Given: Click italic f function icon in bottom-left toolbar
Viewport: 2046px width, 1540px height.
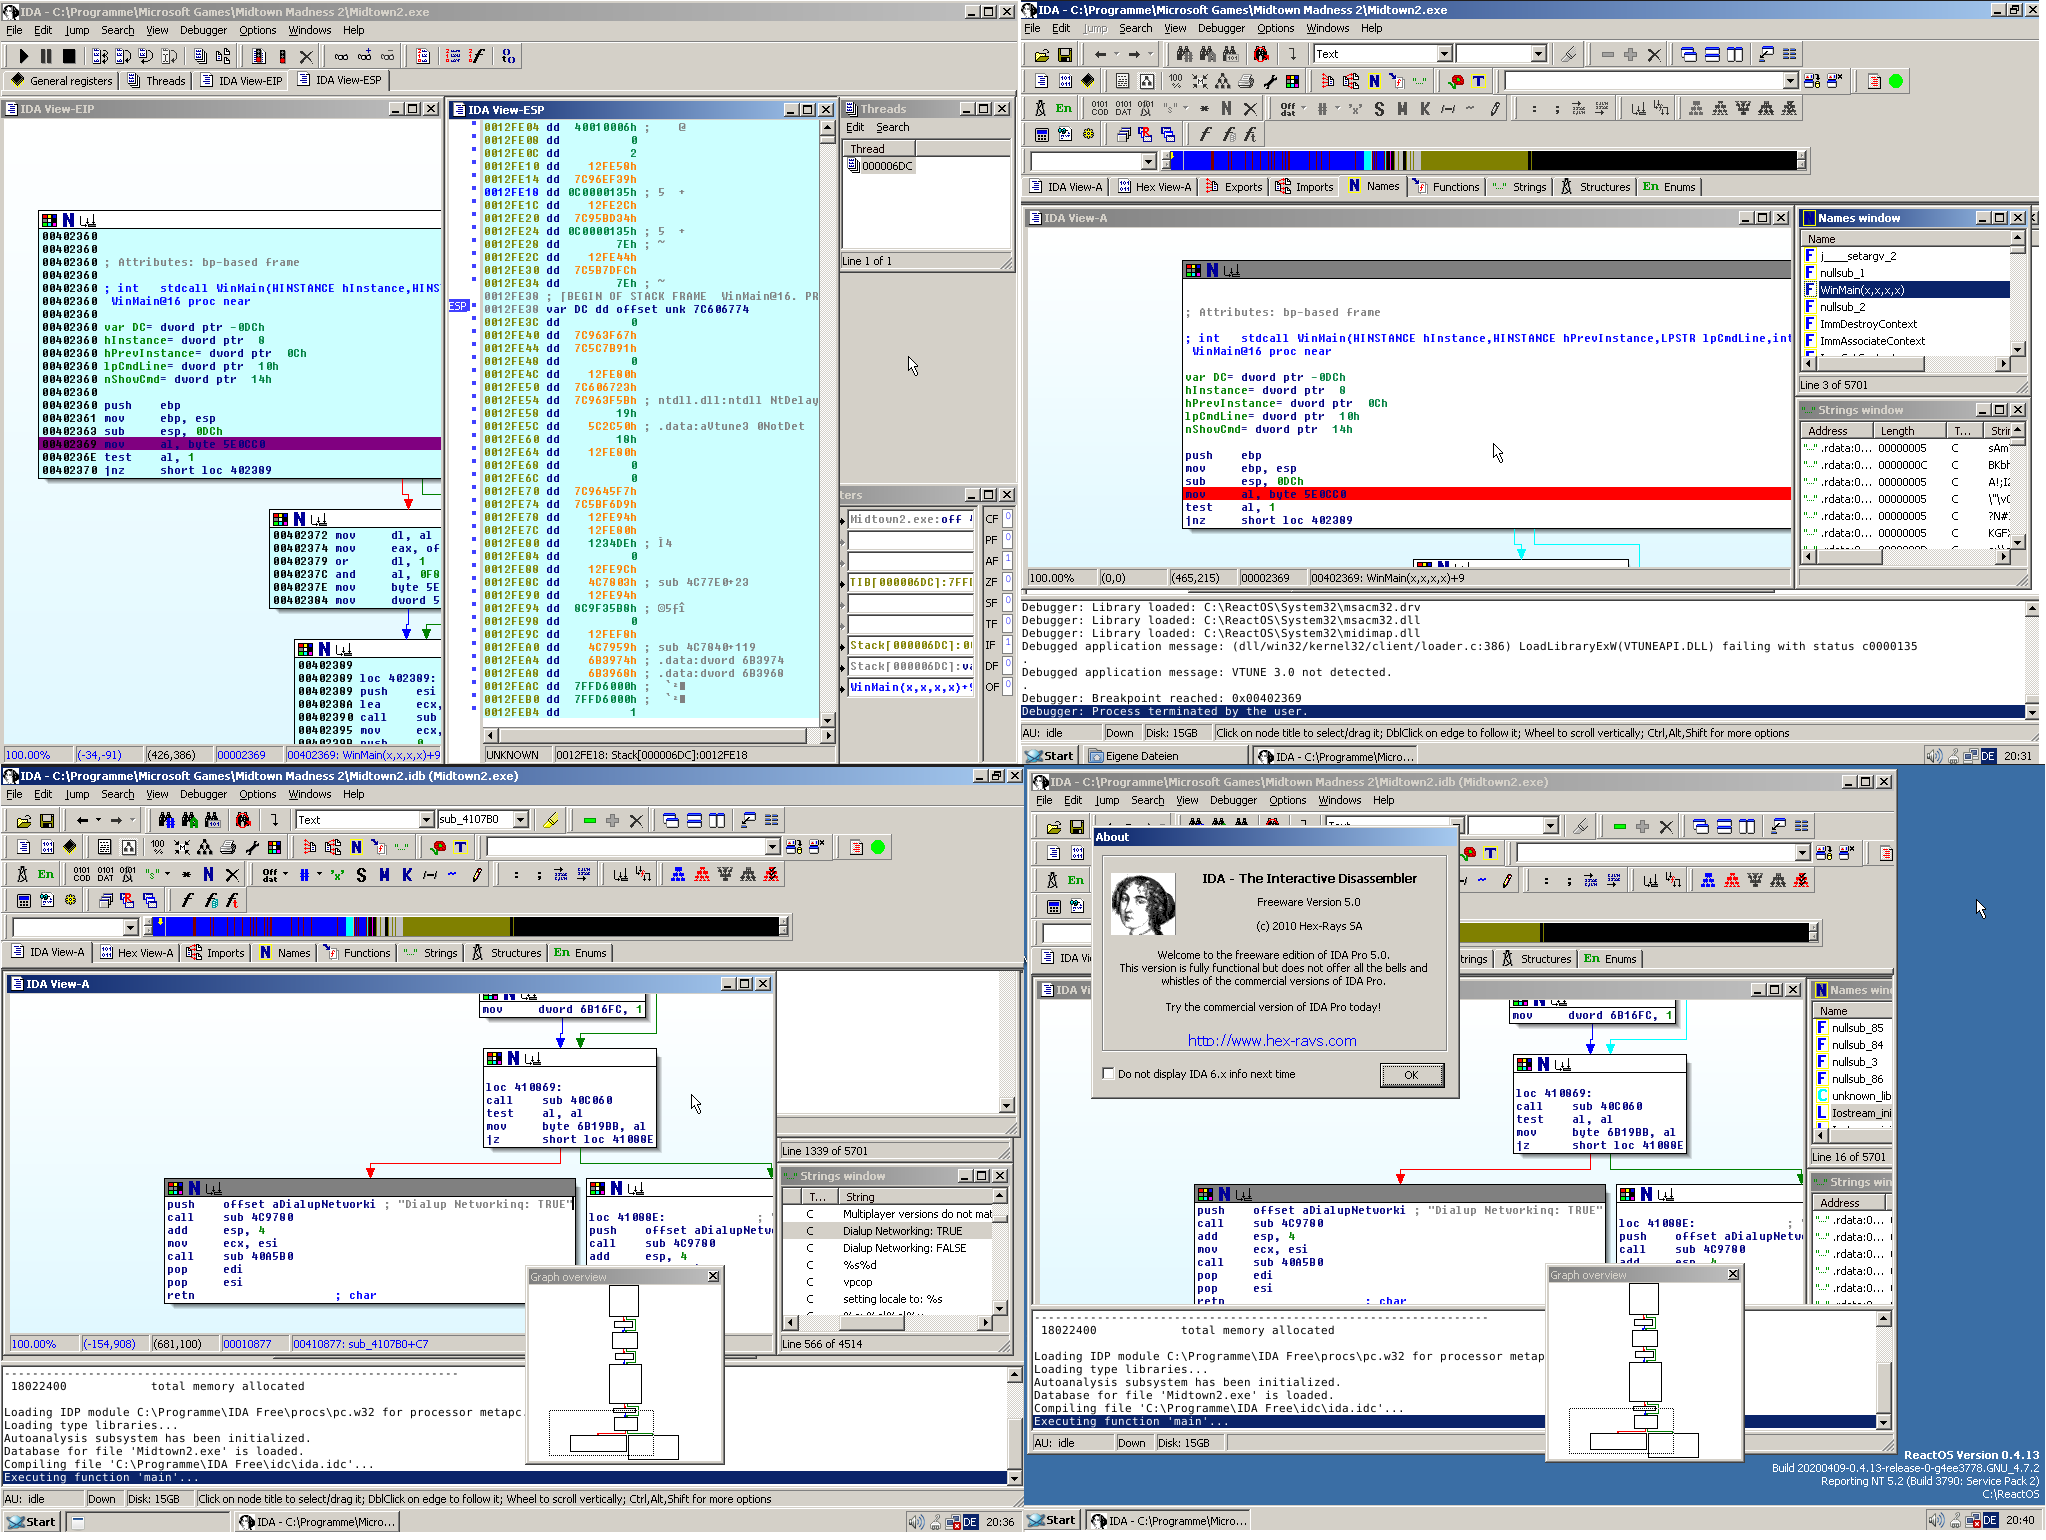Looking at the screenshot, I should (187, 900).
